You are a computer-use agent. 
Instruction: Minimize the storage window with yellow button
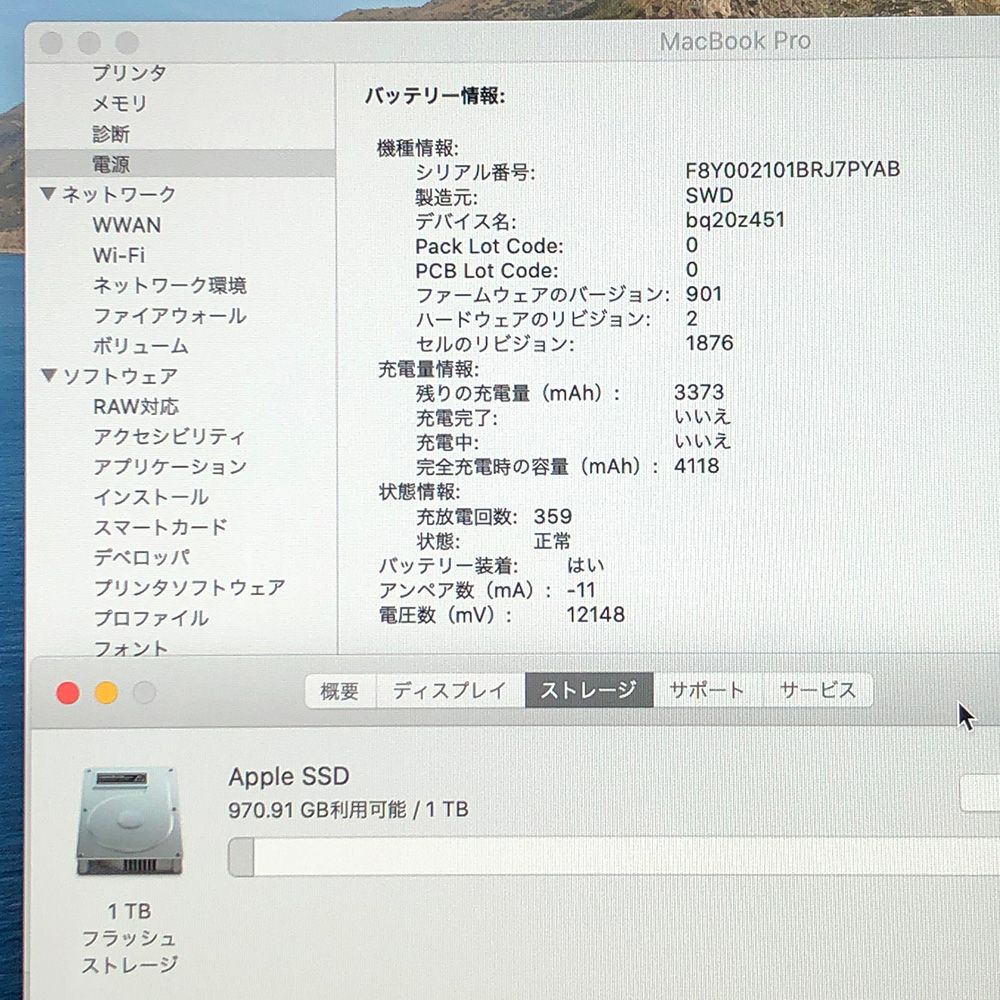[x=107, y=693]
